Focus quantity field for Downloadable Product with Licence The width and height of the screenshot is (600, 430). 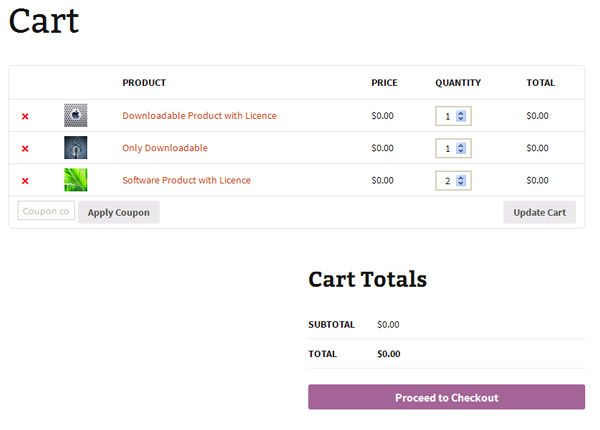point(446,116)
